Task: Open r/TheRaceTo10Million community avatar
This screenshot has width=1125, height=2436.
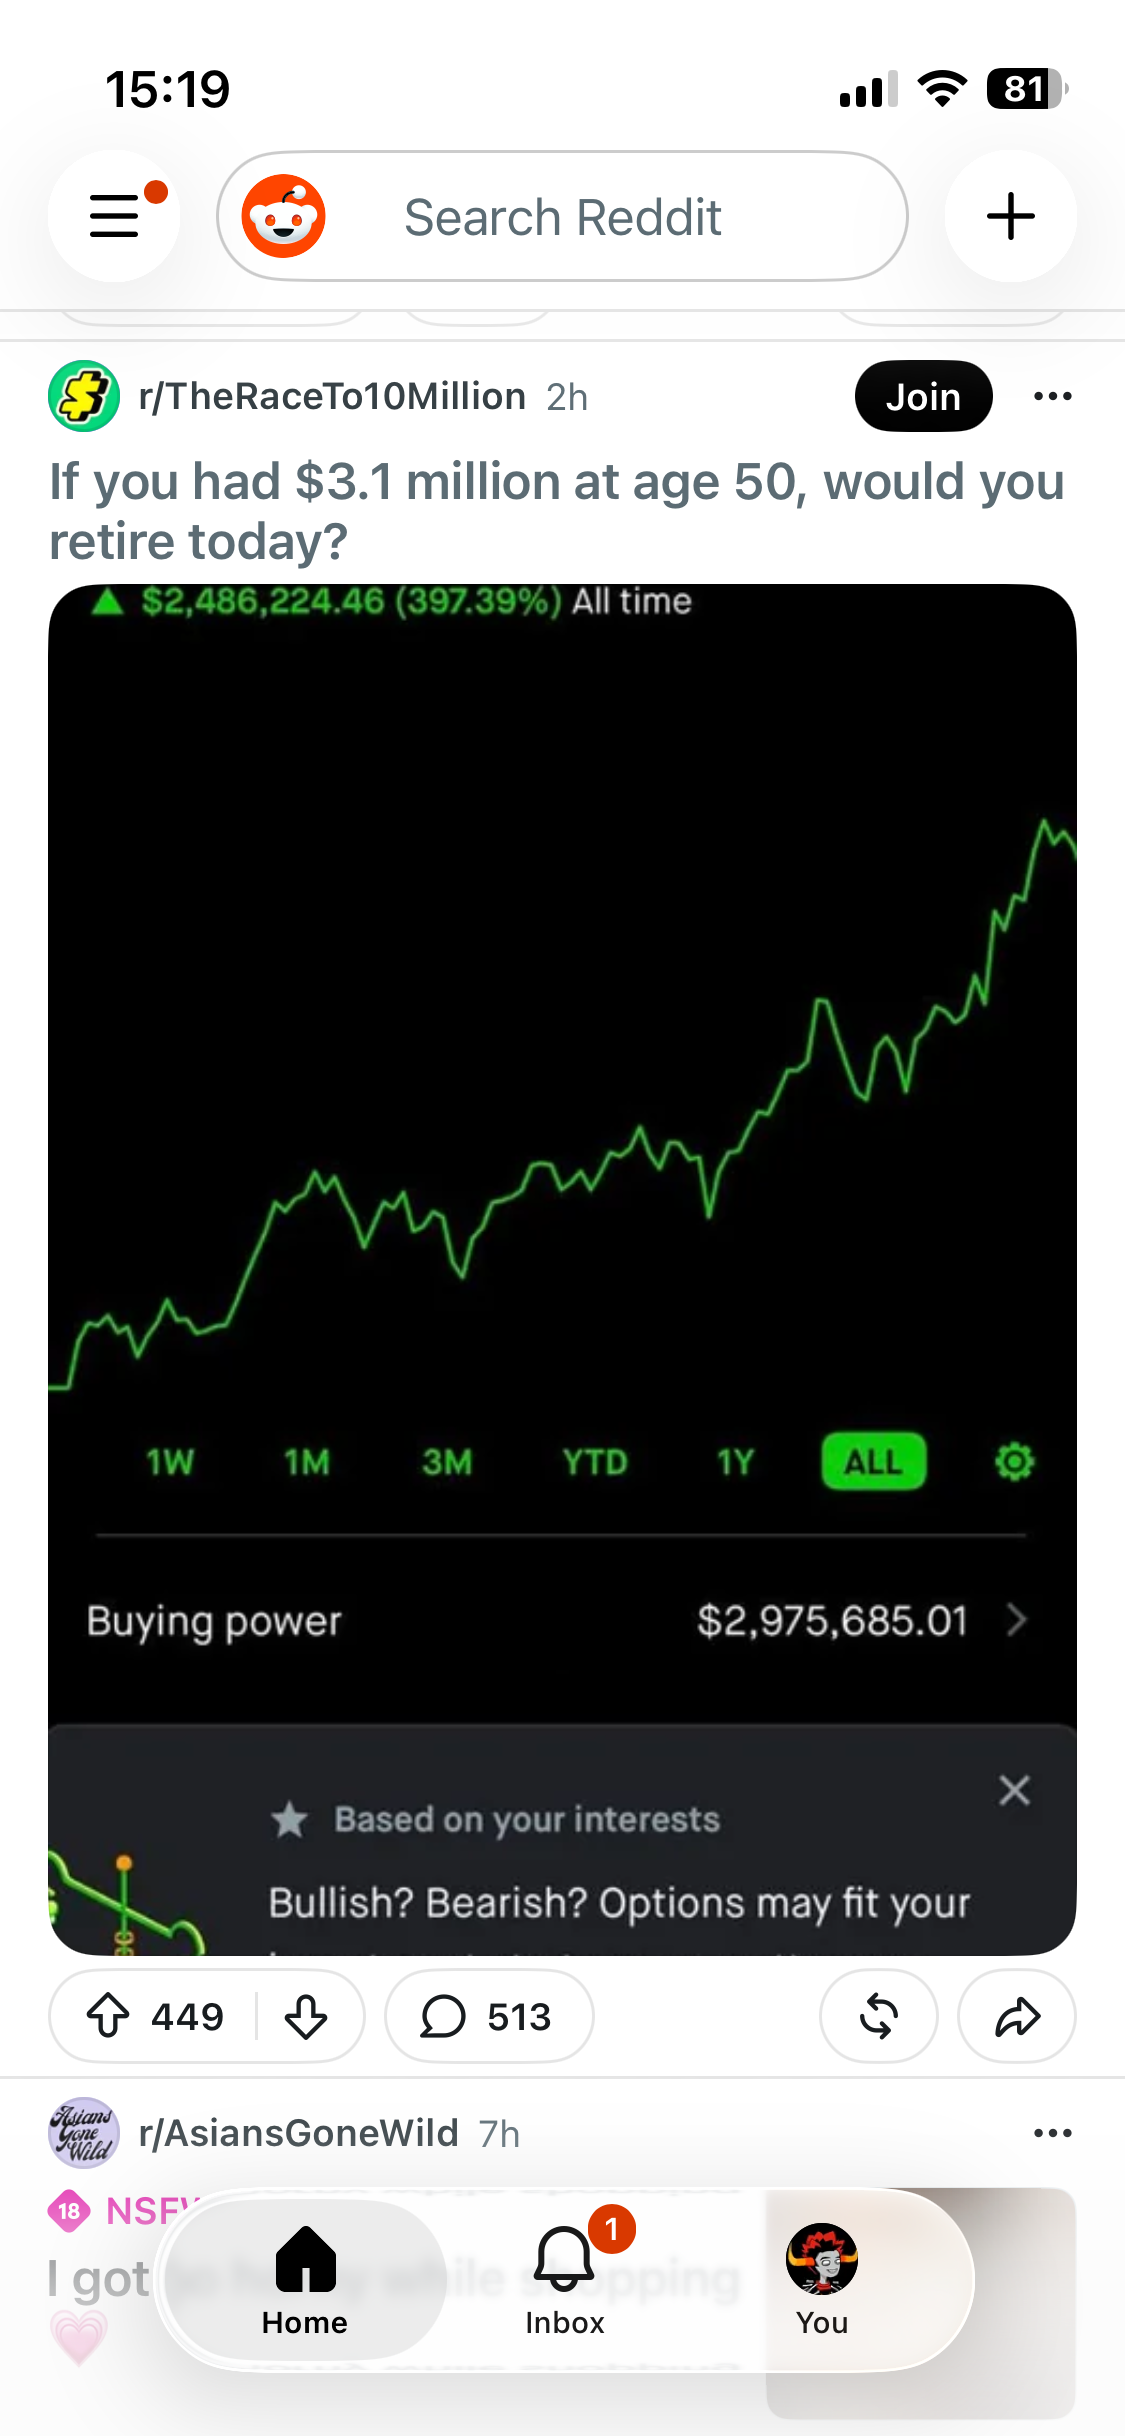Action: click(84, 396)
